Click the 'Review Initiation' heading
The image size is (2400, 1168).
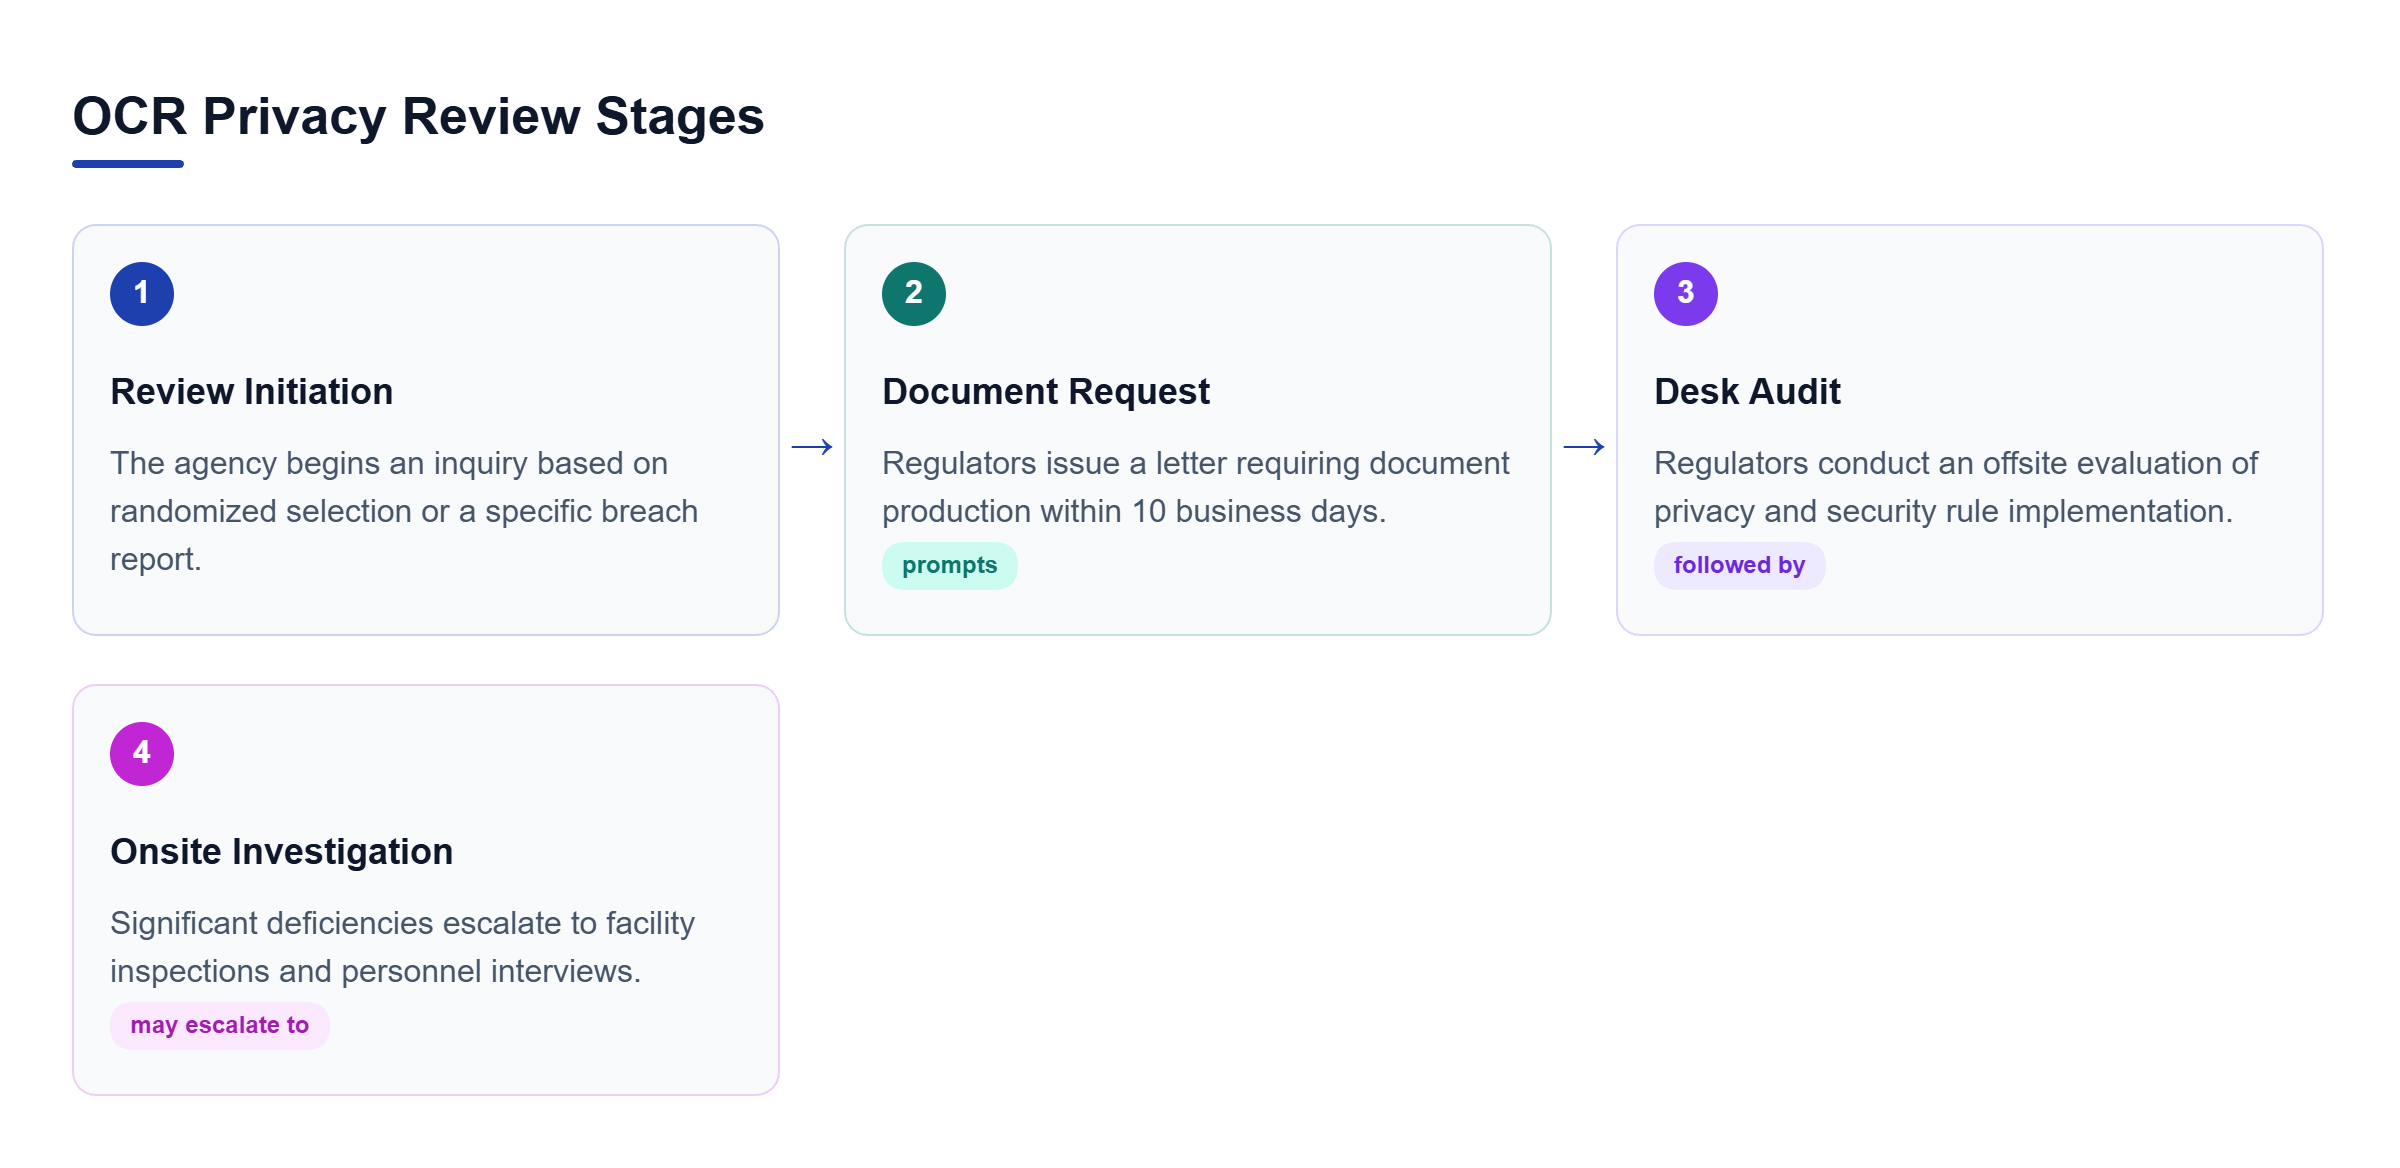tap(252, 392)
